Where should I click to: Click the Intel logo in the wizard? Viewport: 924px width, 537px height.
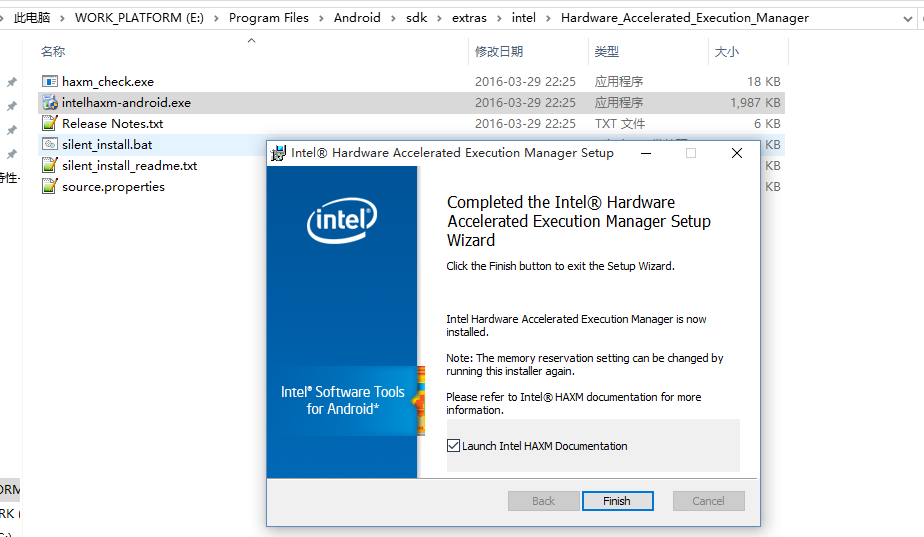tap(341, 221)
